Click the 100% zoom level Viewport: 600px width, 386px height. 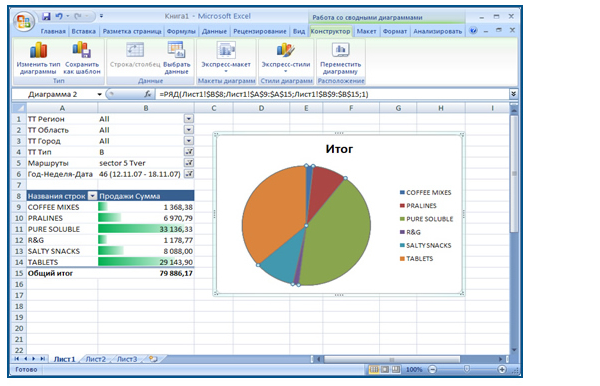414,370
